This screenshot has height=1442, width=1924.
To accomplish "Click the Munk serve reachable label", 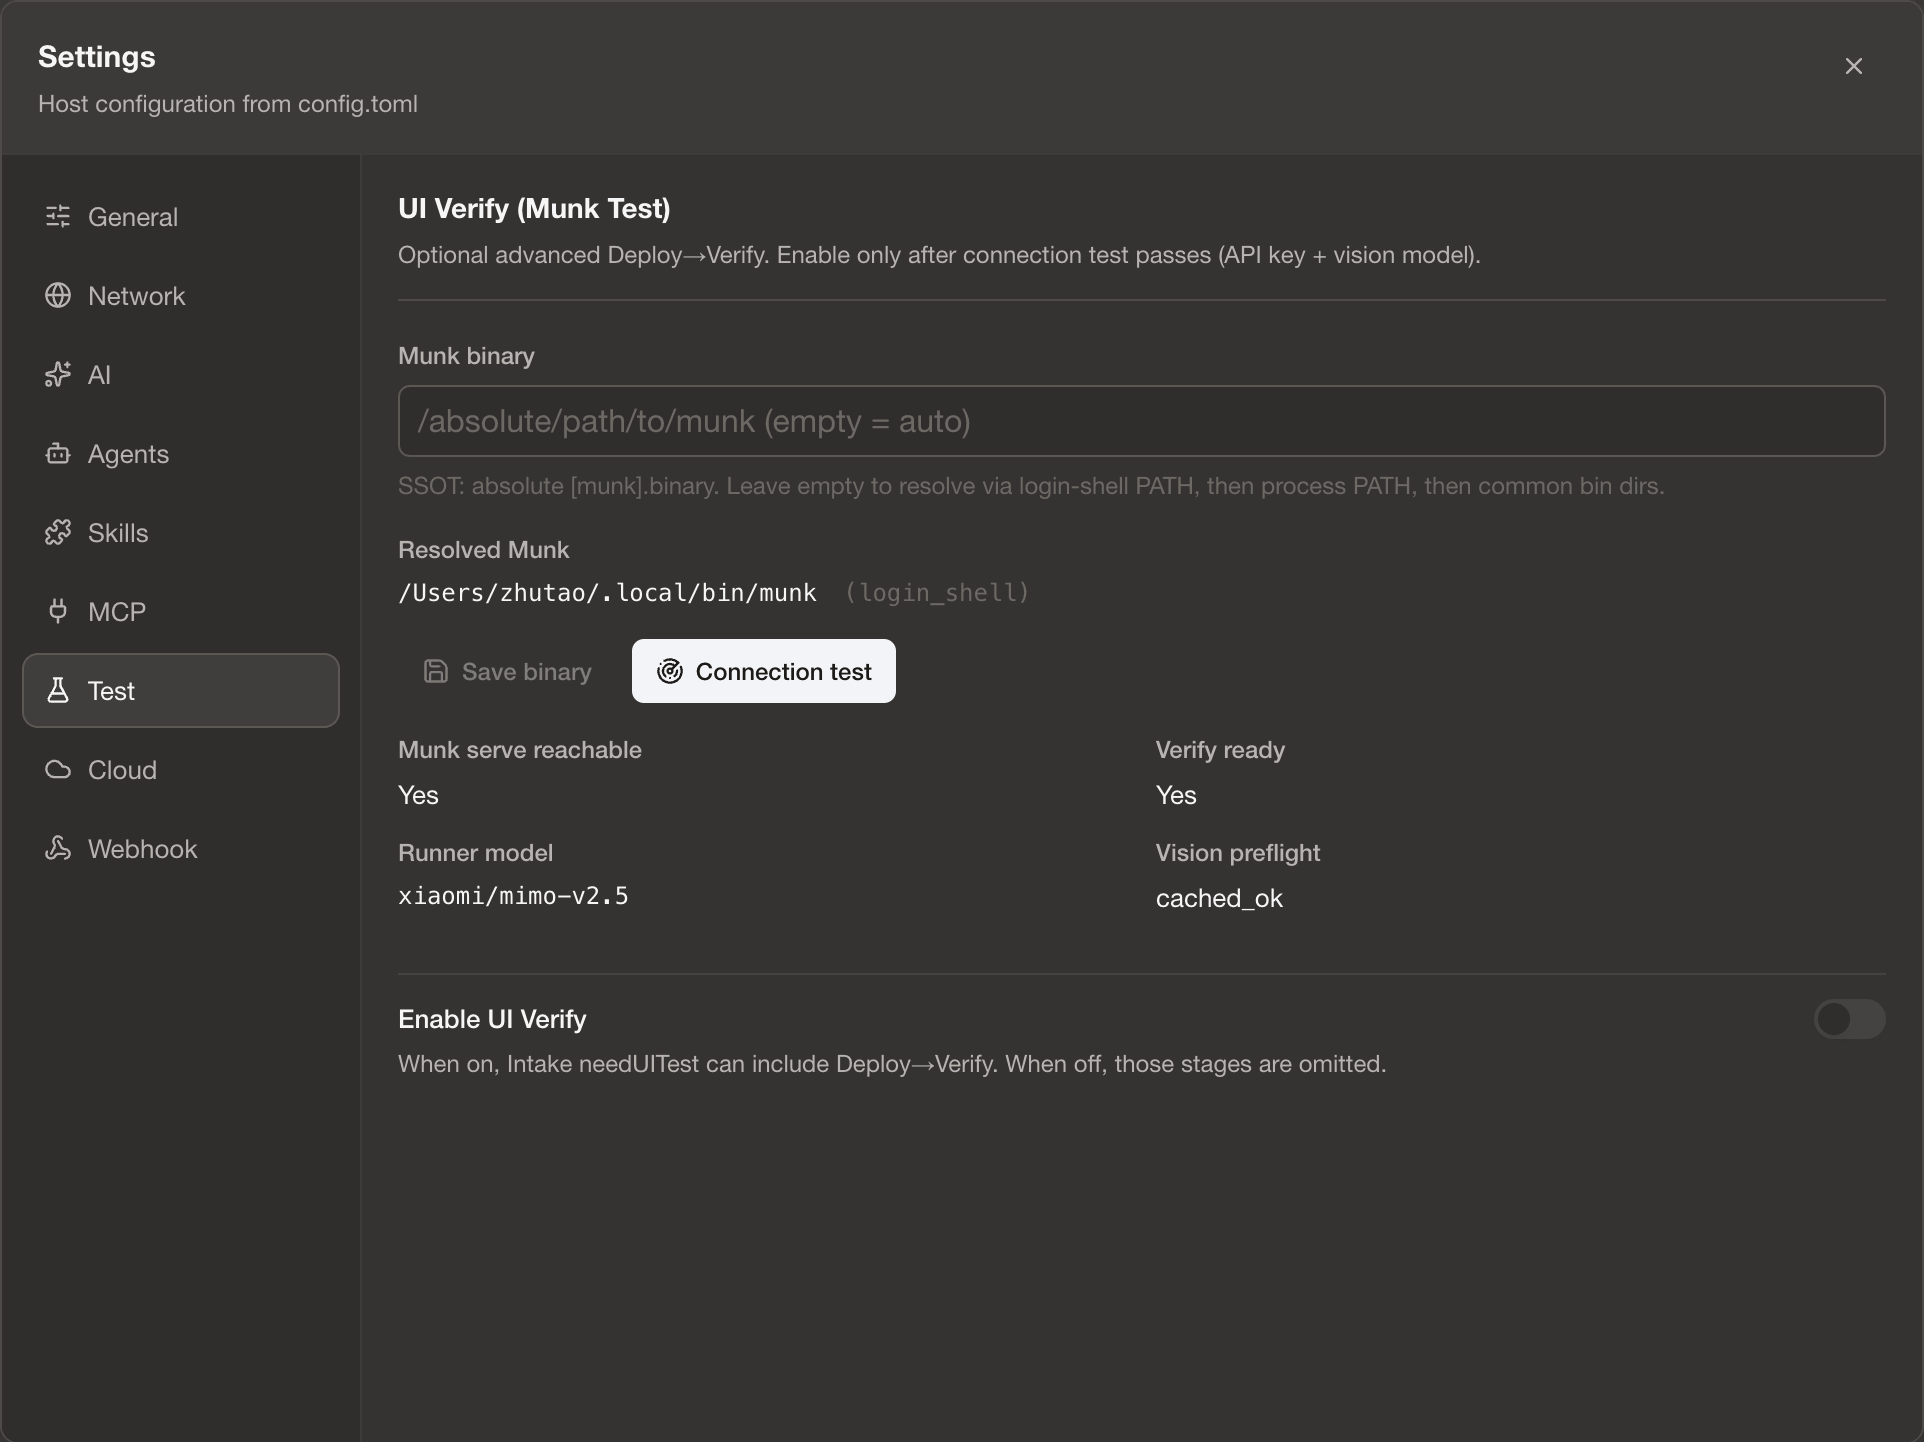I will tap(520, 750).
